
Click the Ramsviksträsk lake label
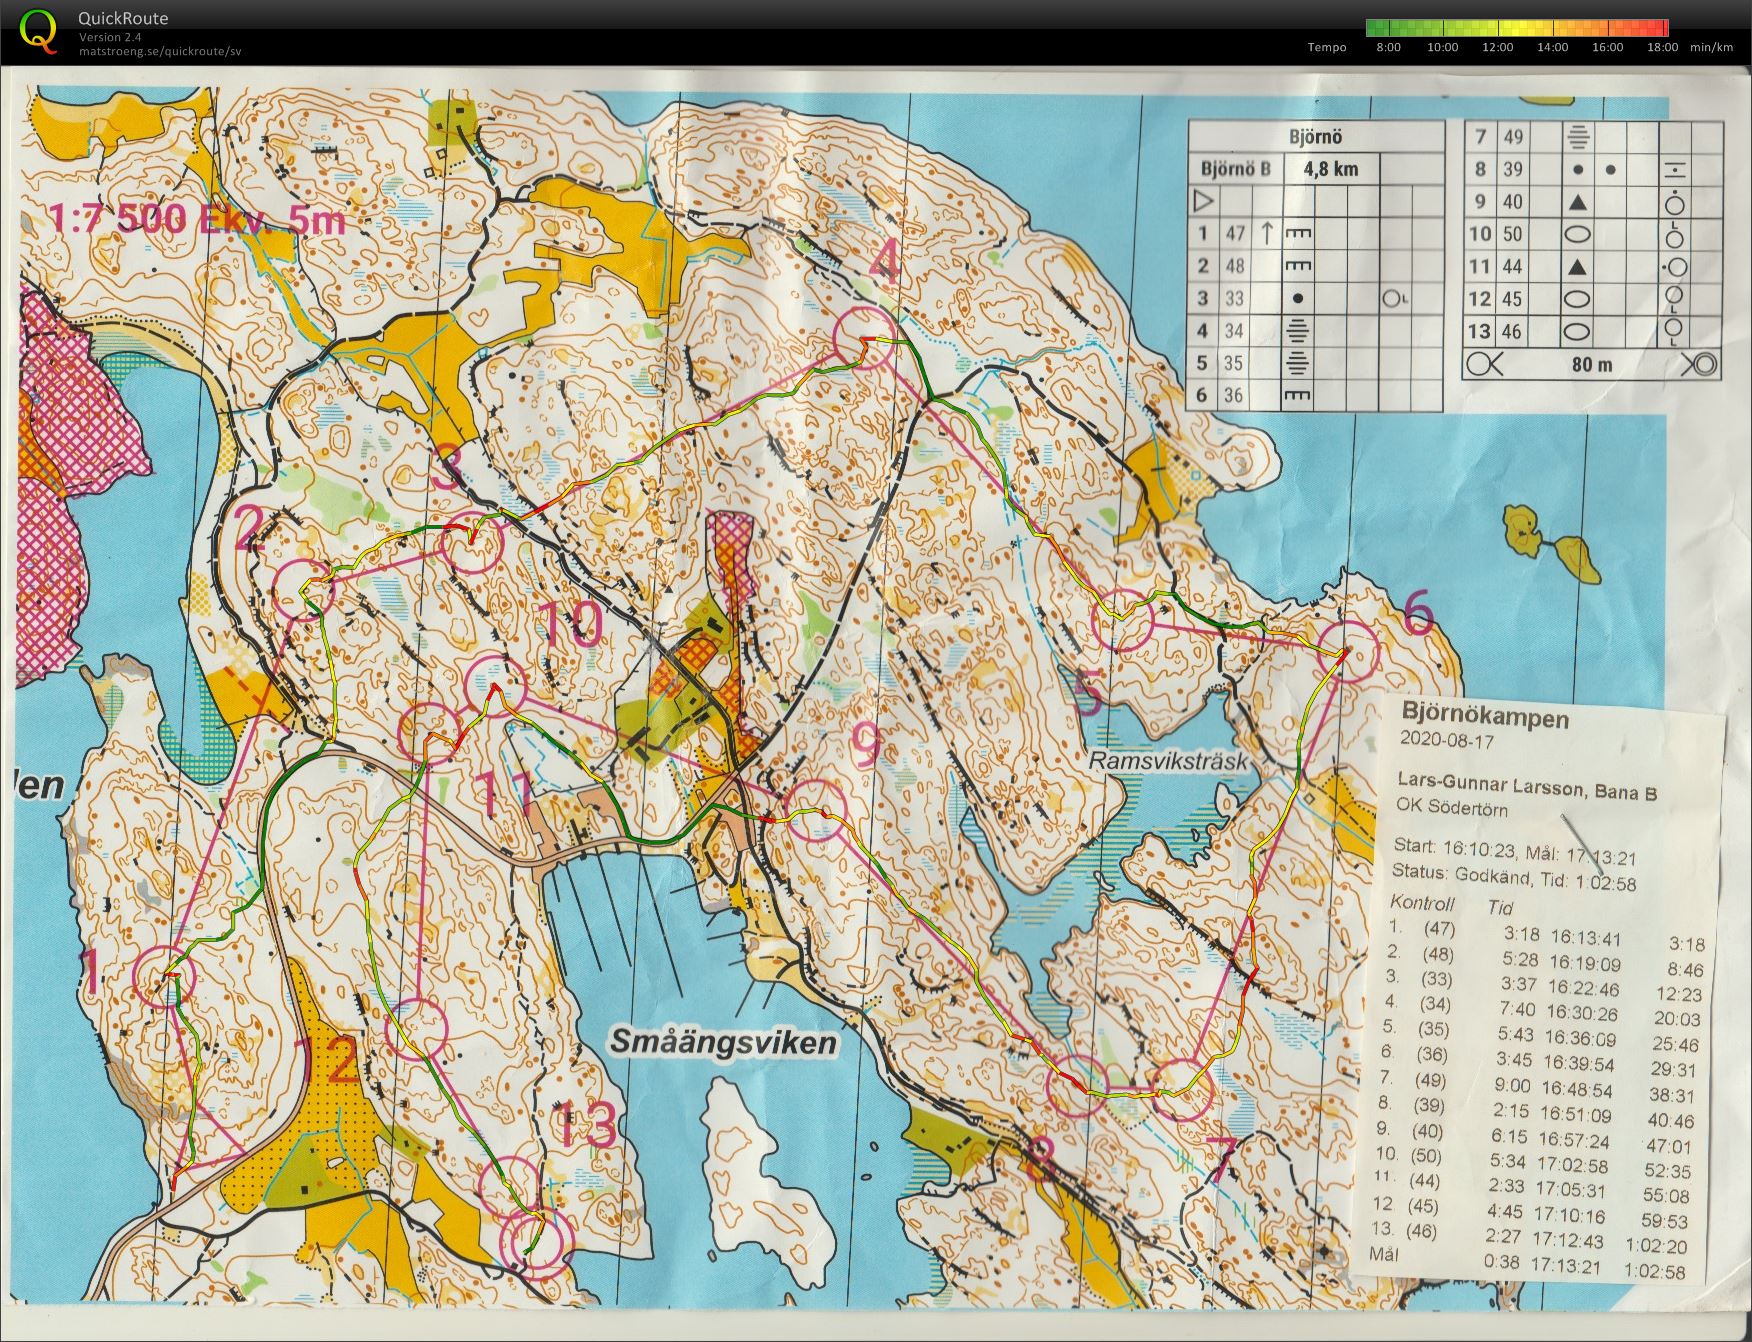pos(1168,760)
